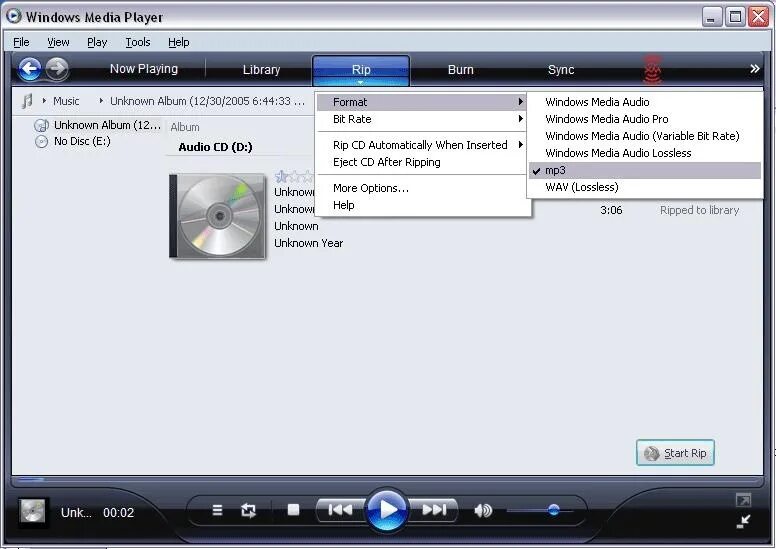776x549 pixels.
Task: Click the 00:02 elapsed time
Action: (118, 512)
